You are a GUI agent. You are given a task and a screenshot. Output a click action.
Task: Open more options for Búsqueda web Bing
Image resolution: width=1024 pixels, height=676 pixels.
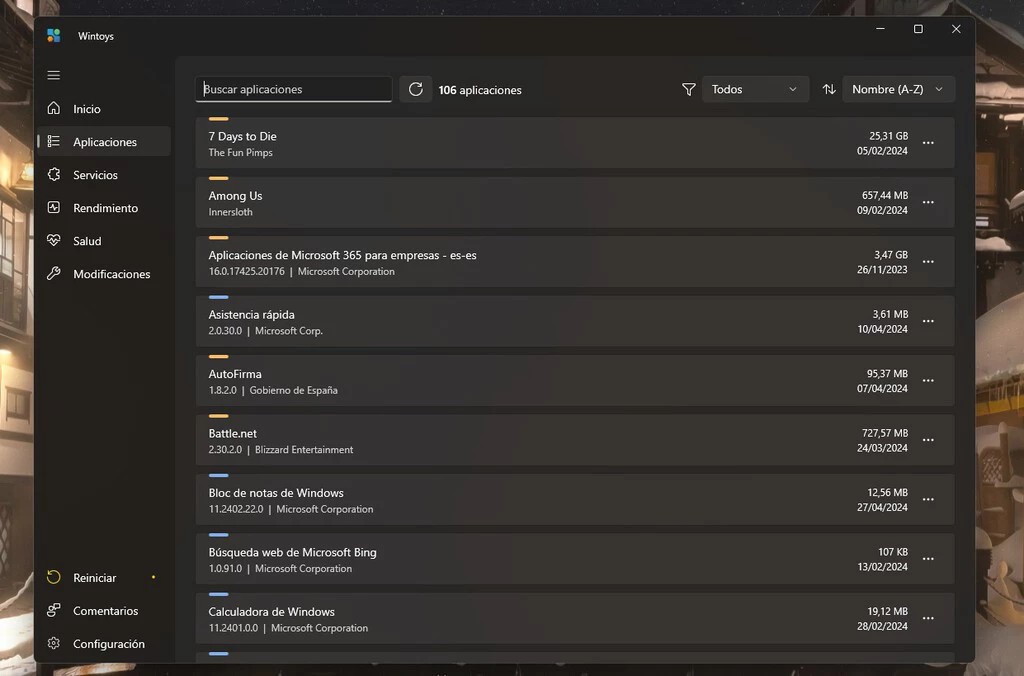pos(928,559)
